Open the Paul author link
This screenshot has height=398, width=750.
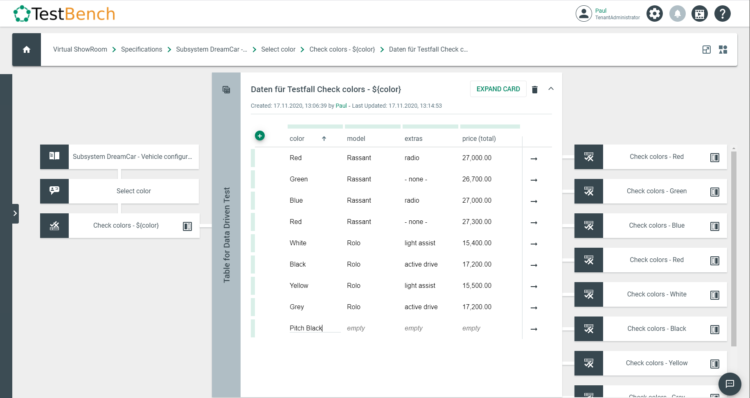(x=341, y=106)
